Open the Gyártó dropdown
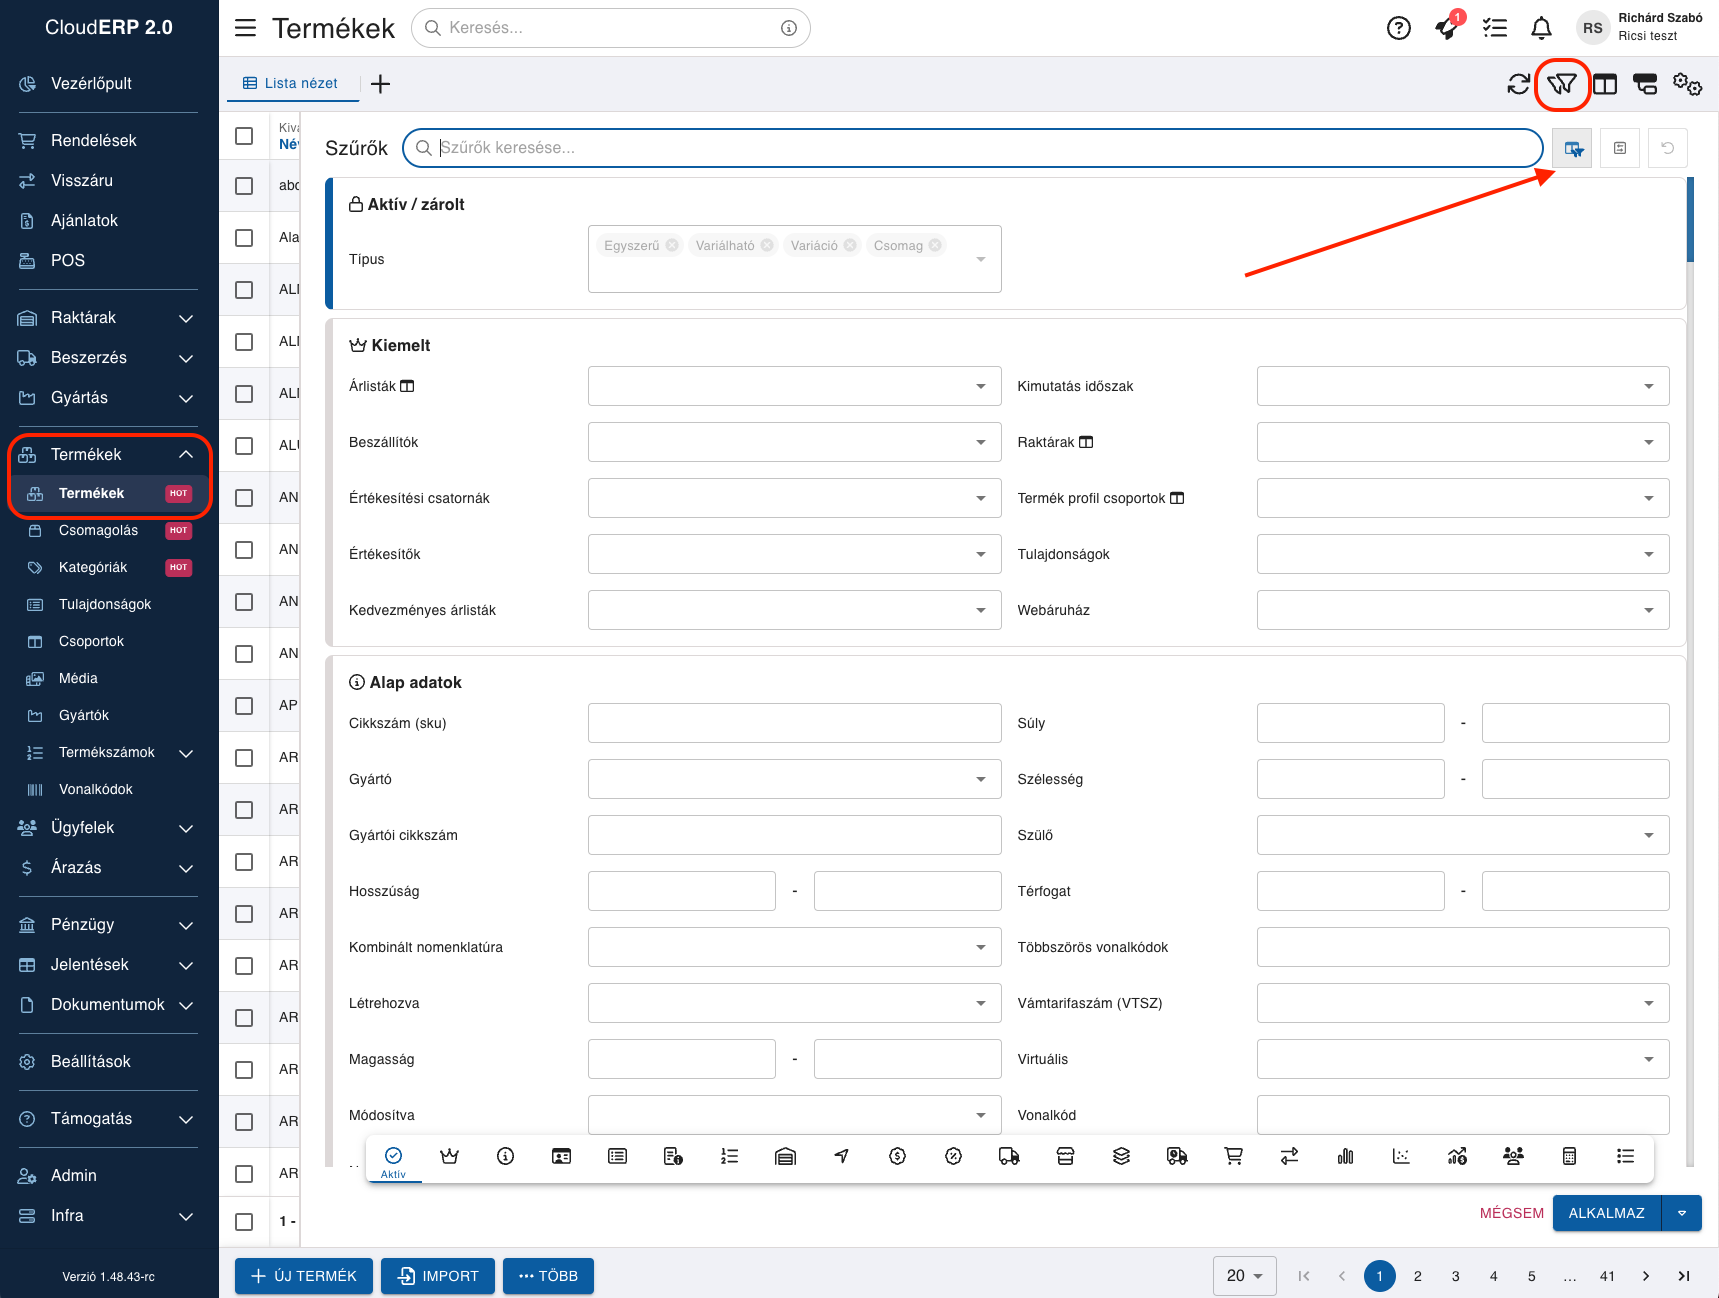 795,780
